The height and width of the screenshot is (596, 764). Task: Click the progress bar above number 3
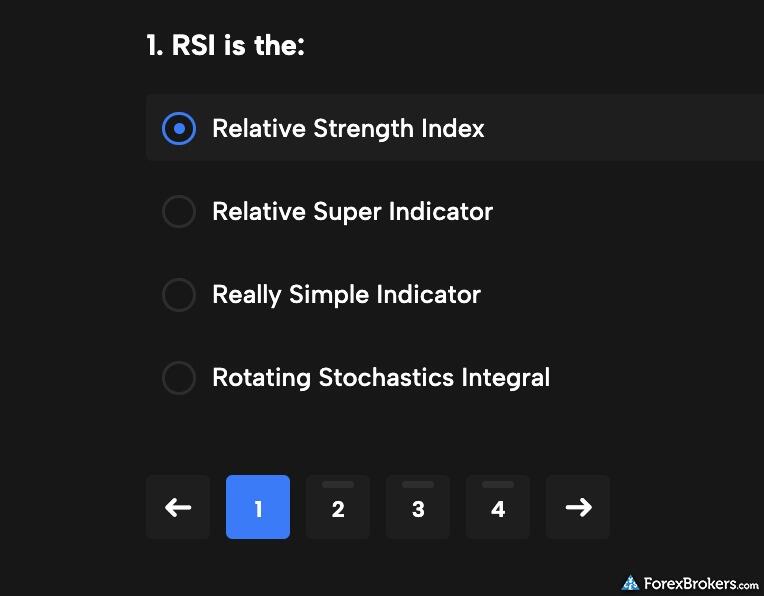coord(418,485)
